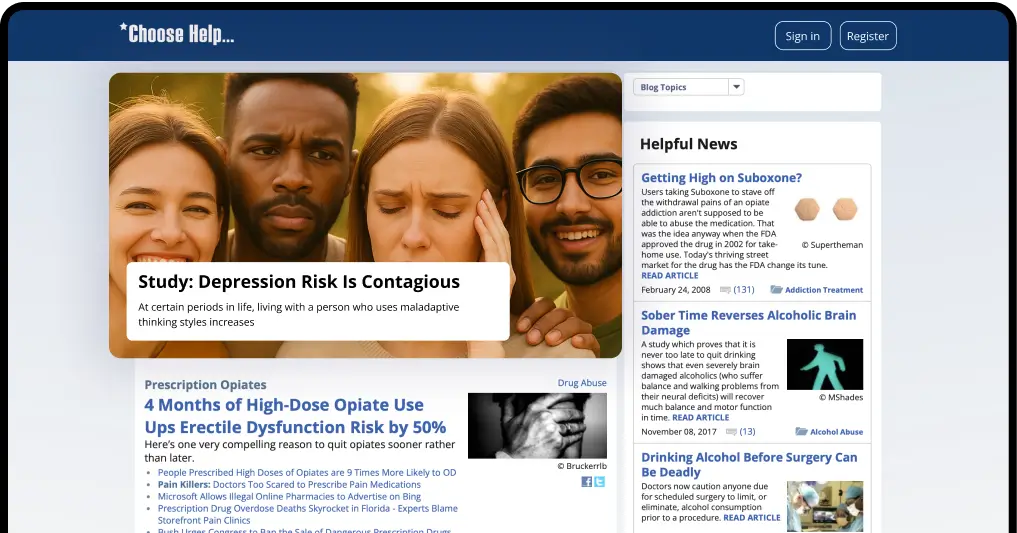Click the Alcohol Abuse folder icon

(801, 432)
